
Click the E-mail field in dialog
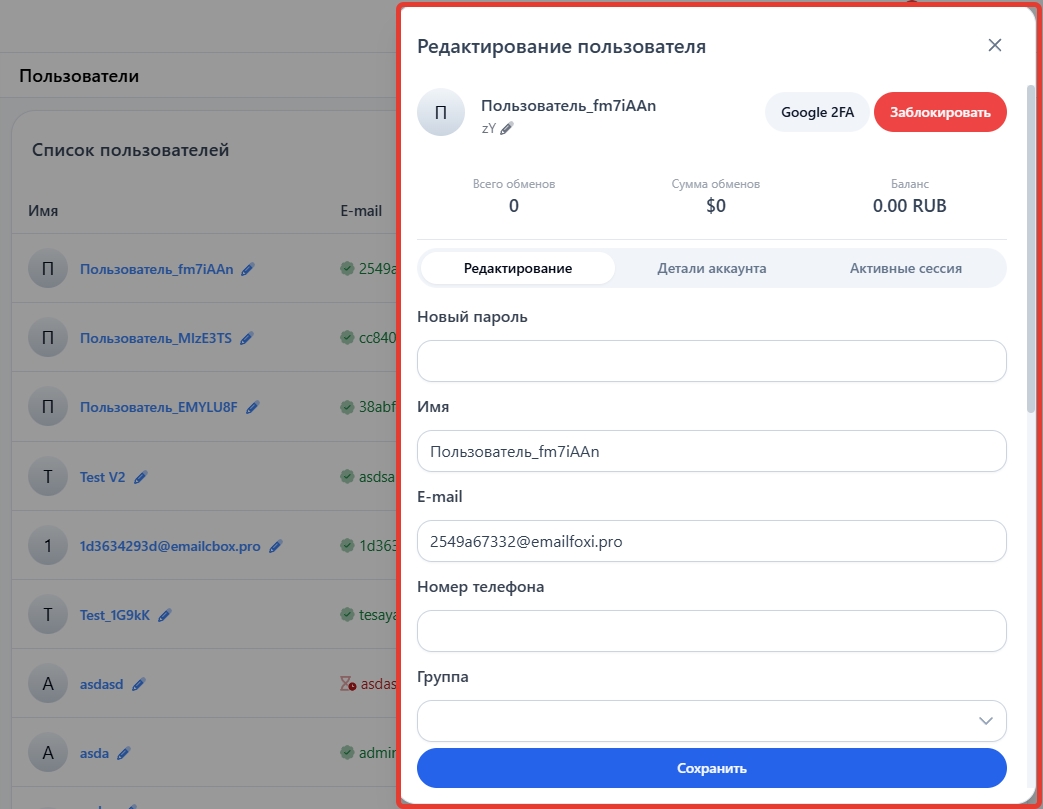point(711,541)
